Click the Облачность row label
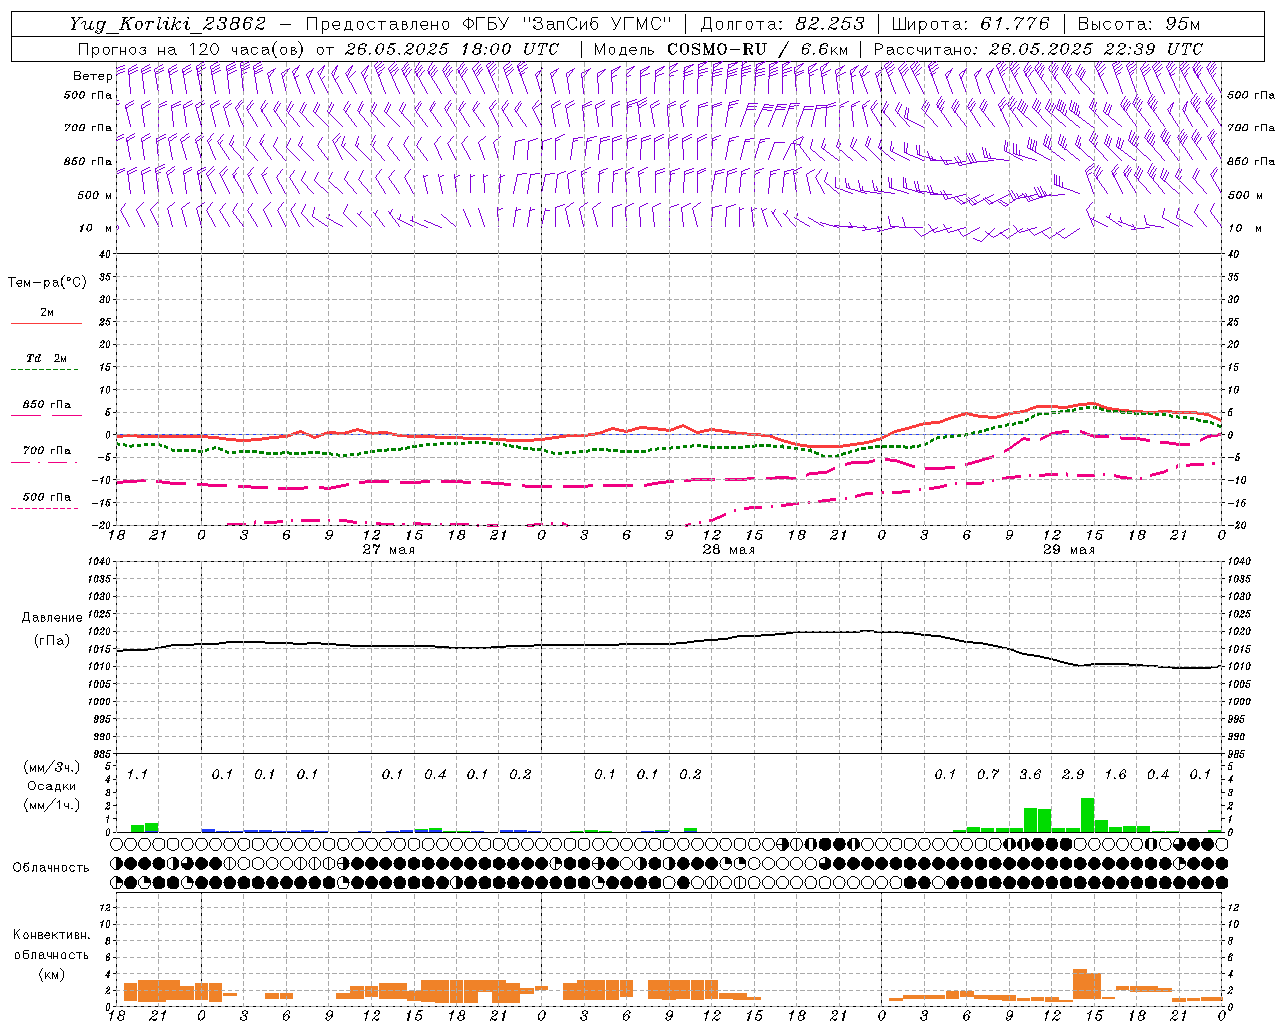The image size is (1280, 1024). 51,868
